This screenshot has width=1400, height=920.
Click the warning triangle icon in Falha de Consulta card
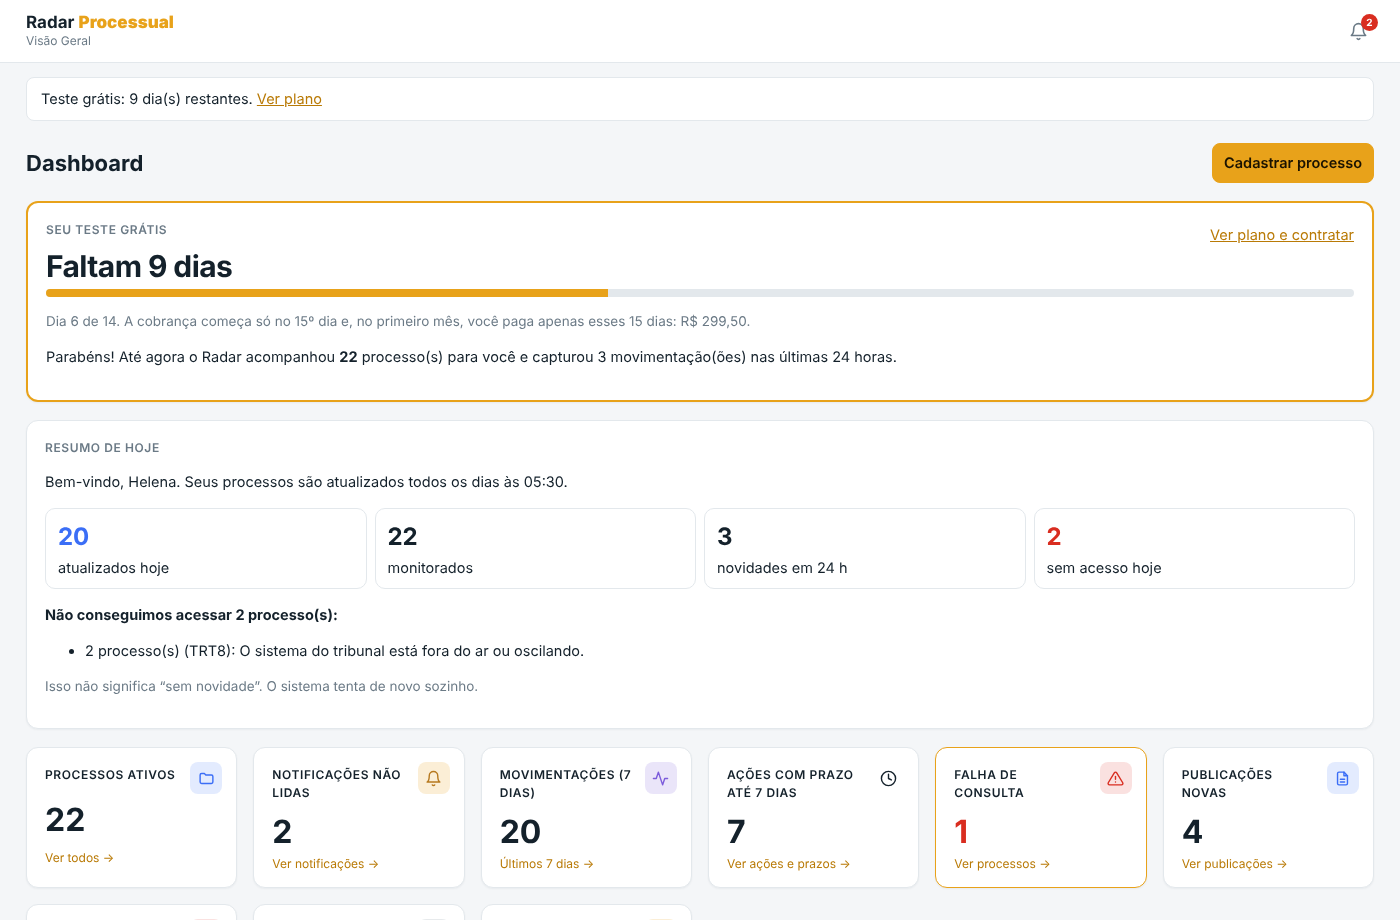(1116, 778)
